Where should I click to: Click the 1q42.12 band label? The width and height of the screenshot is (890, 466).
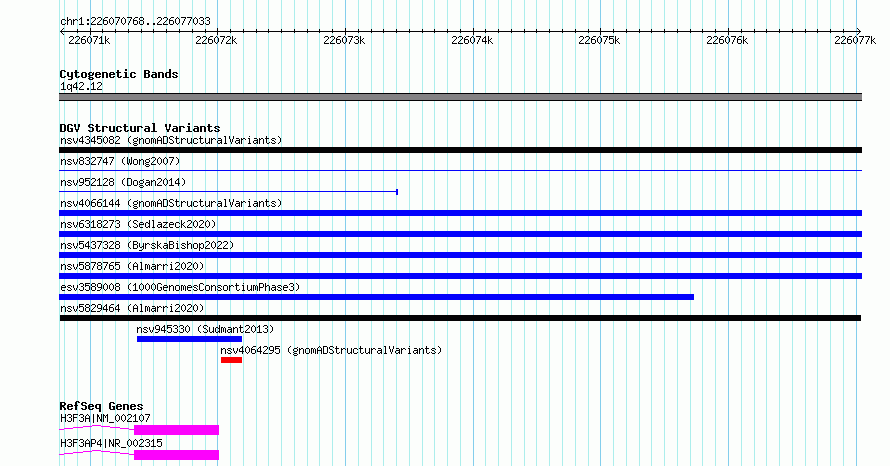tap(81, 86)
